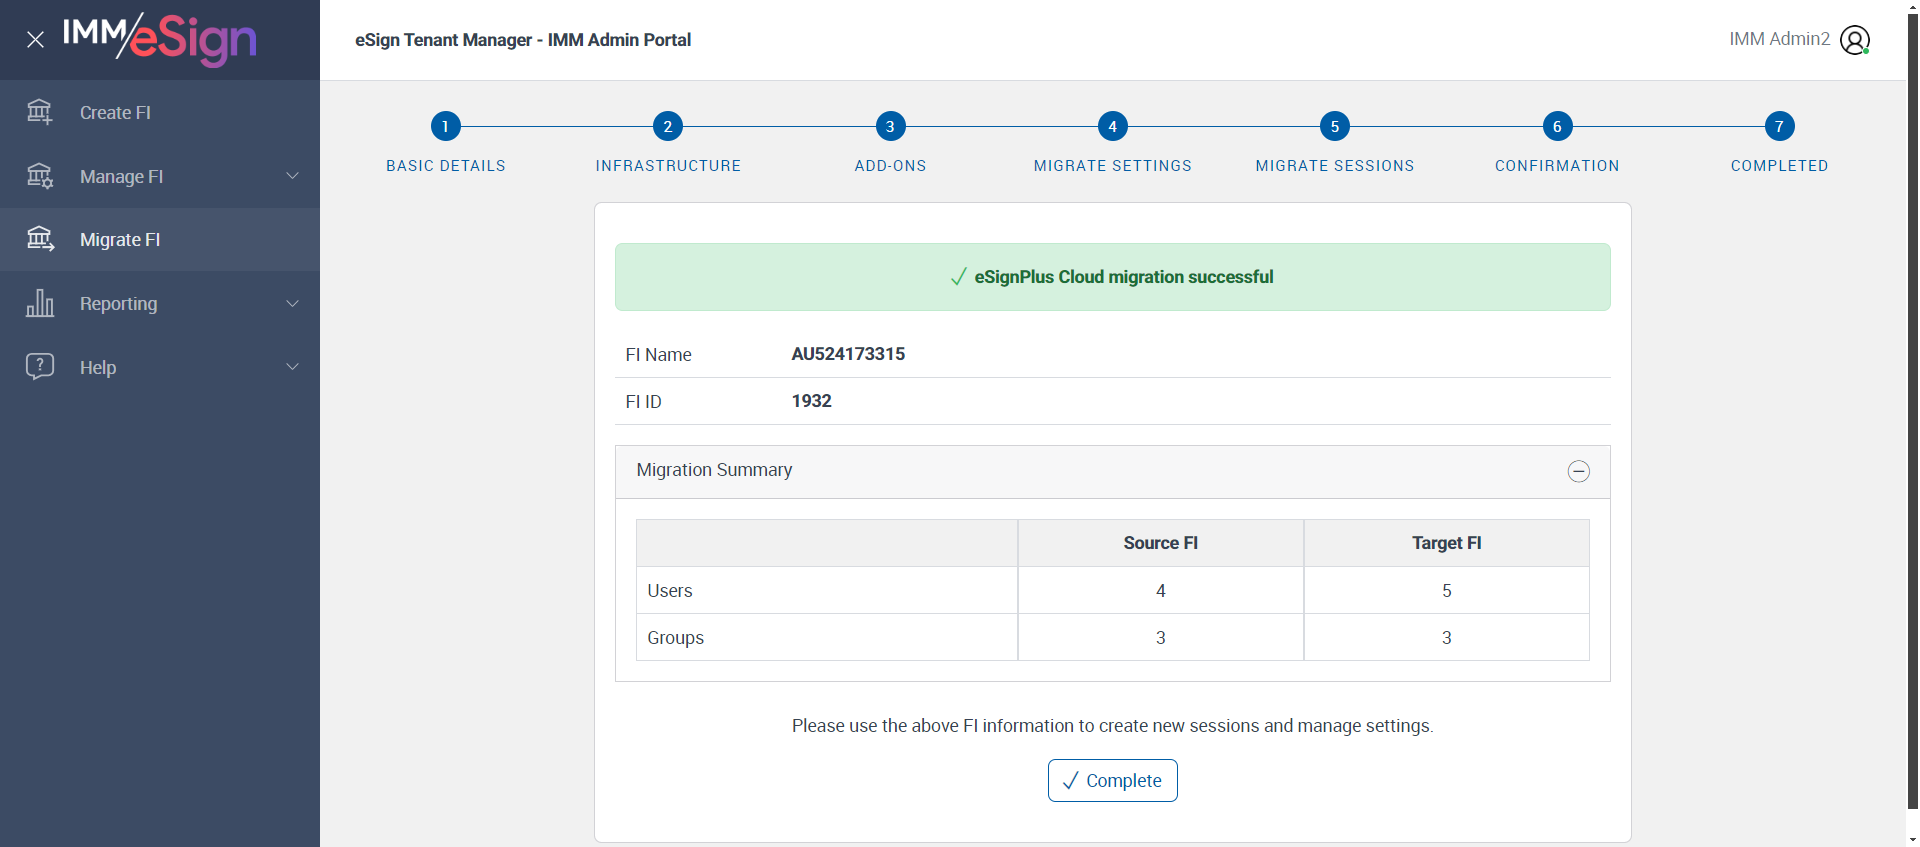Click the IMM Admin2 username

(1779, 39)
